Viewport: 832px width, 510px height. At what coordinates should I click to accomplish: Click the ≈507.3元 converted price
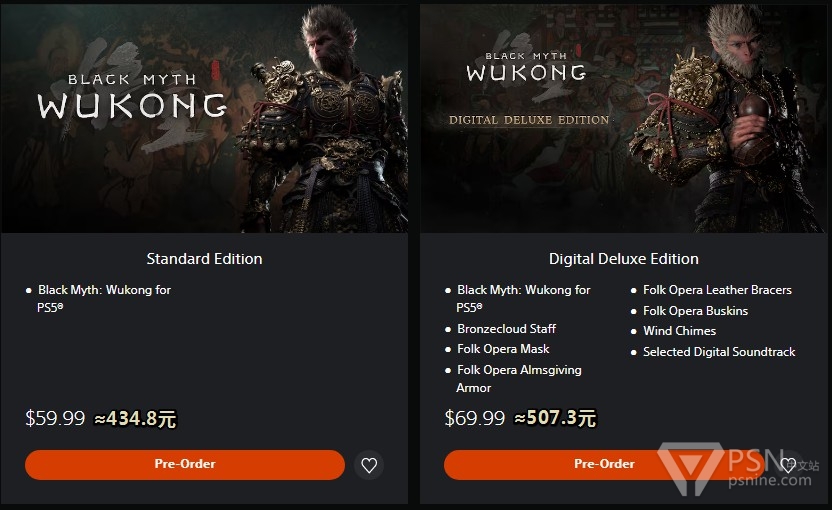555,418
